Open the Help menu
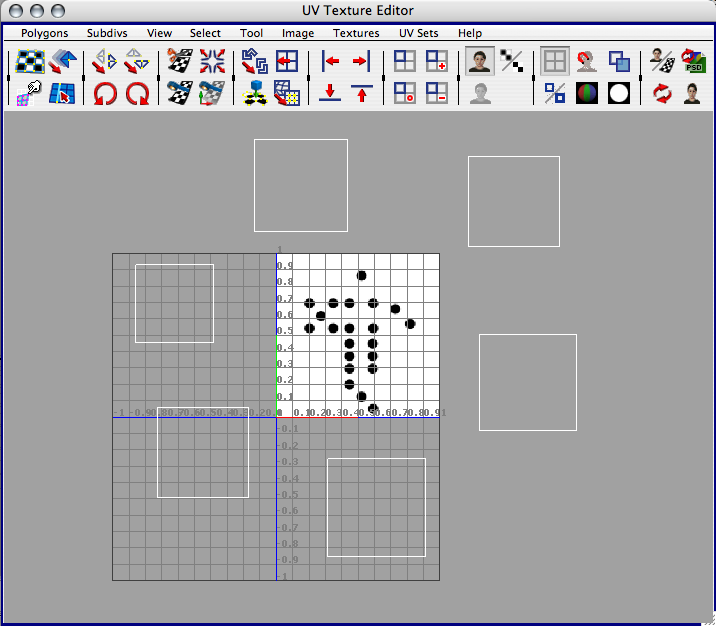The height and width of the screenshot is (626, 716). 469,33
